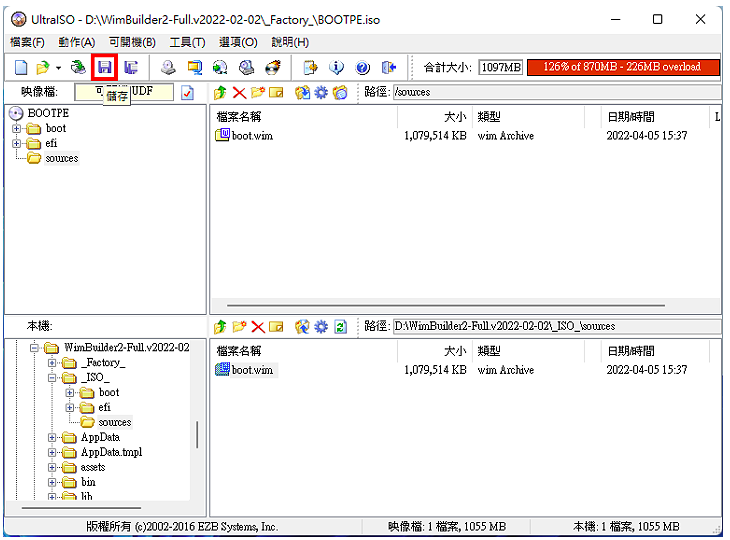
Task: Click the red Delete X in local pane
Action: [258, 327]
